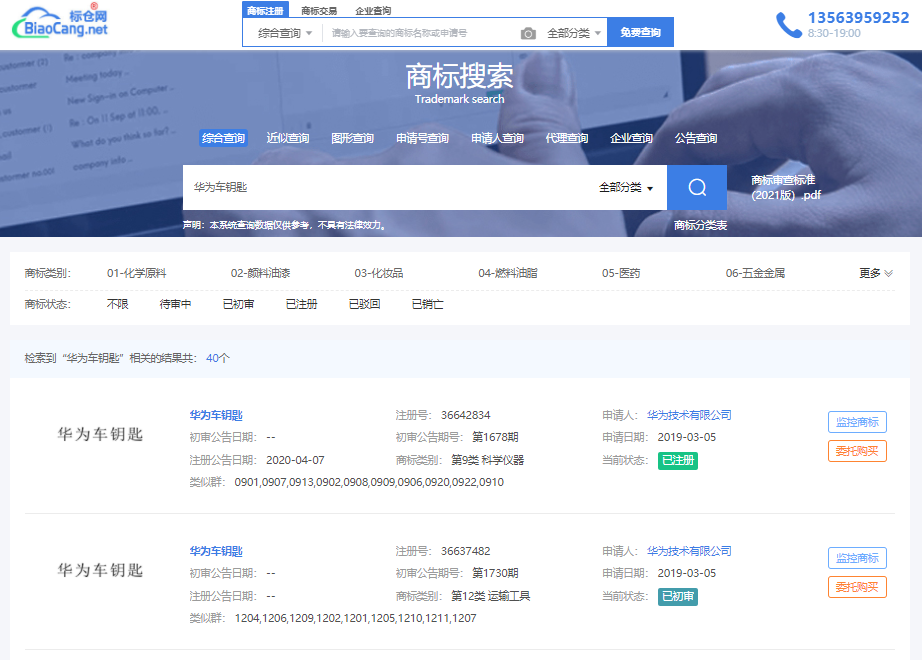Click the camera image-search icon
This screenshot has height=660, width=922.
coord(528,34)
